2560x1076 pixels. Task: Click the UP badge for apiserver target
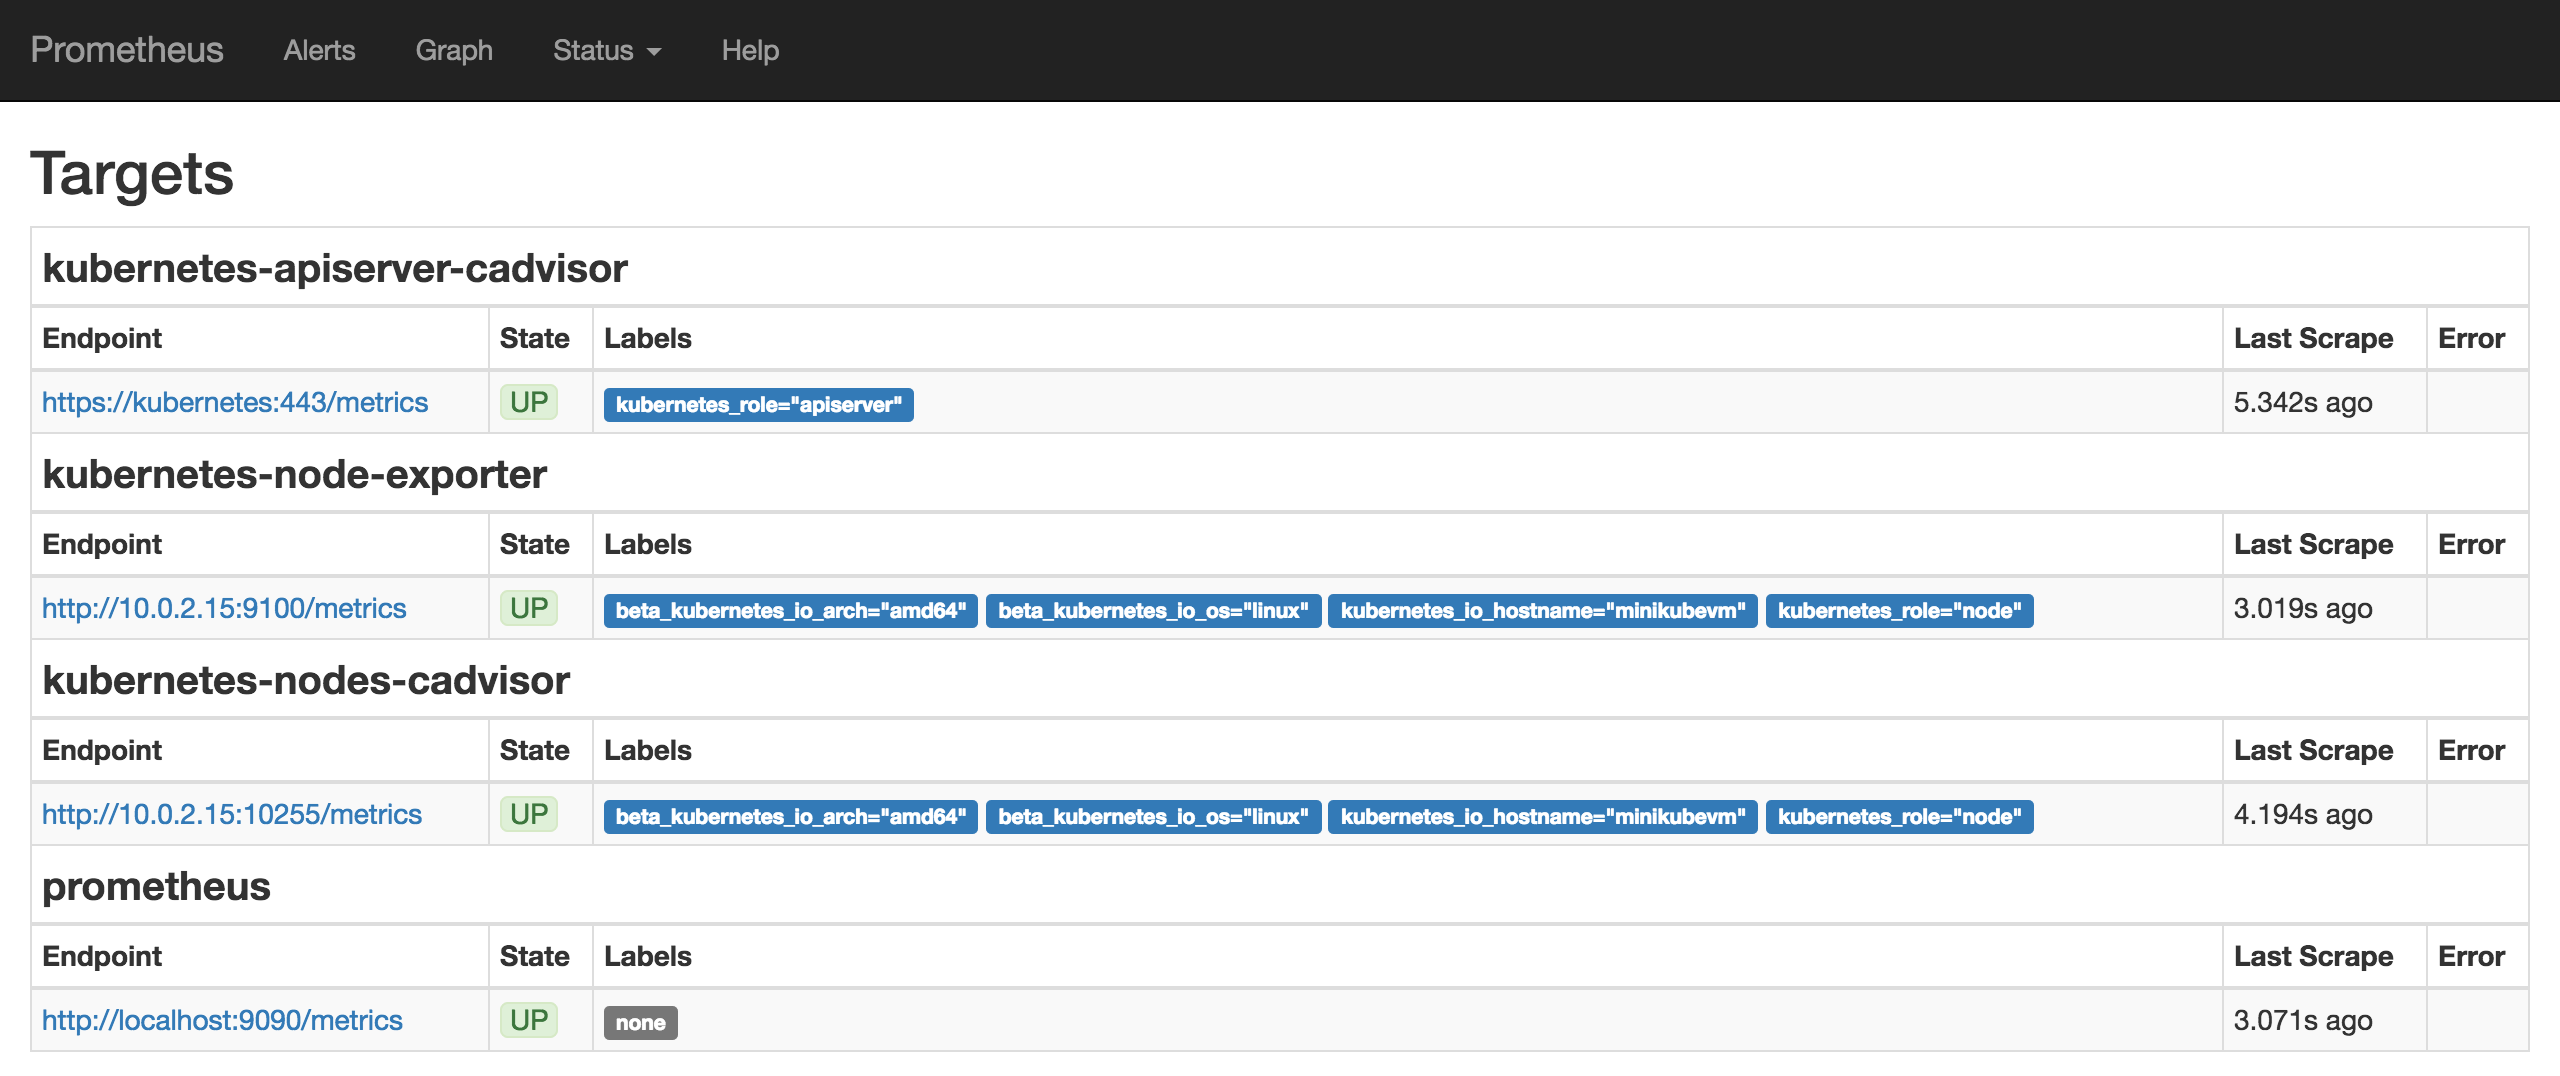tap(528, 402)
